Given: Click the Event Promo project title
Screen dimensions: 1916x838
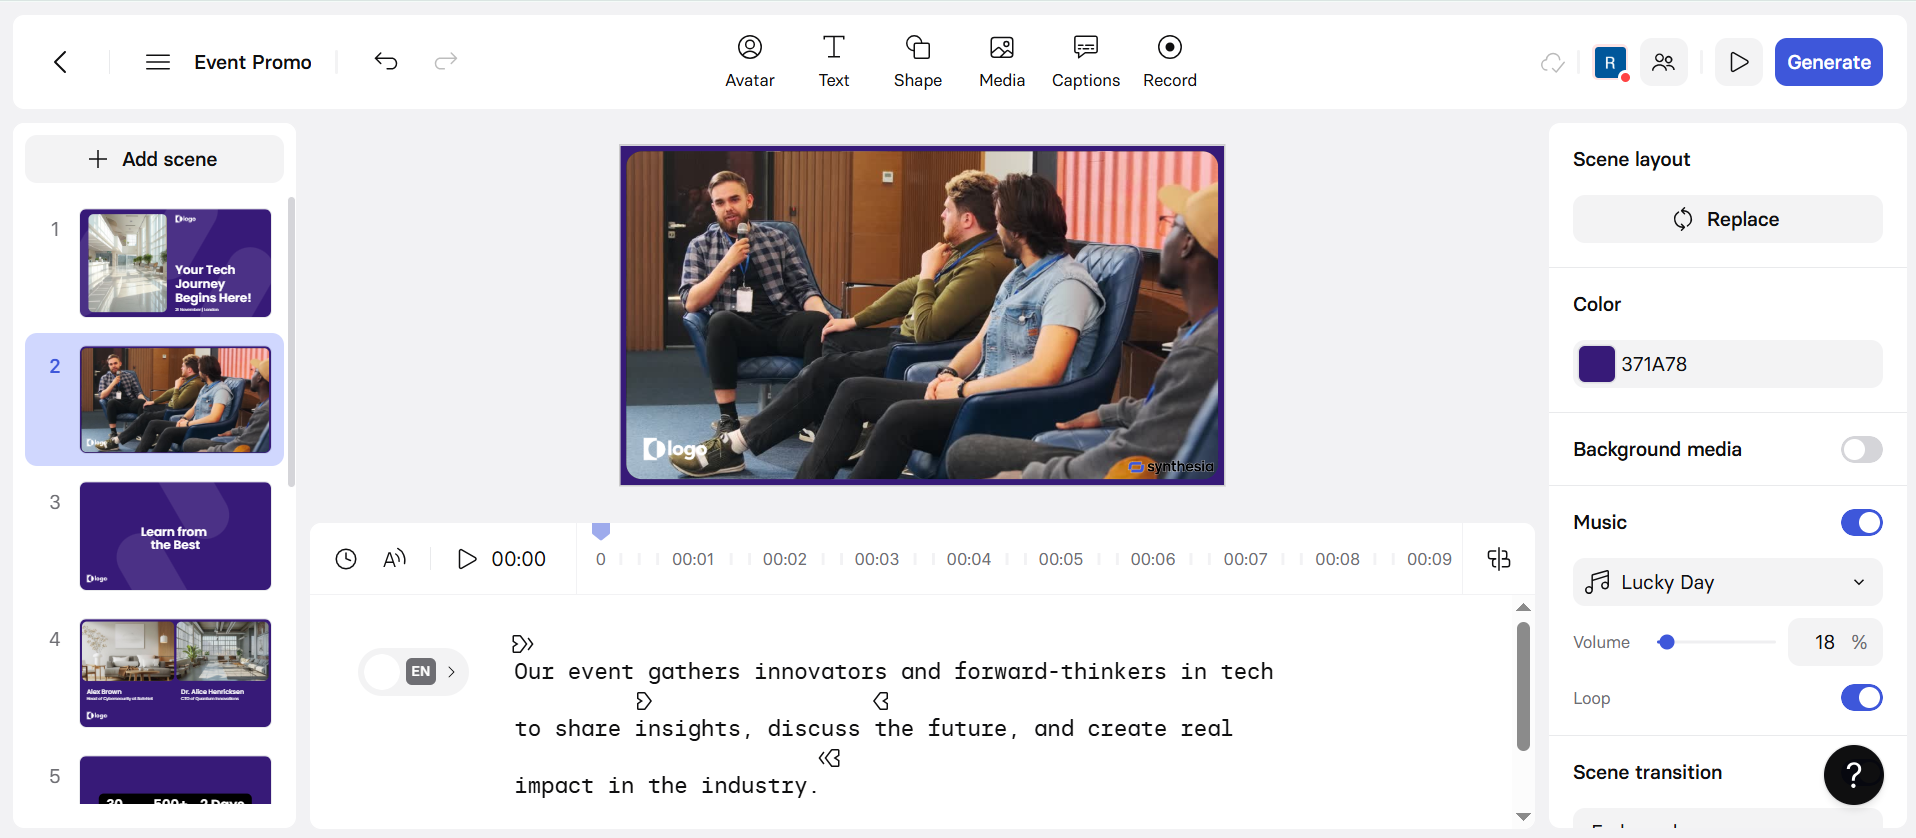Looking at the screenshot, I should coord(253,62).
